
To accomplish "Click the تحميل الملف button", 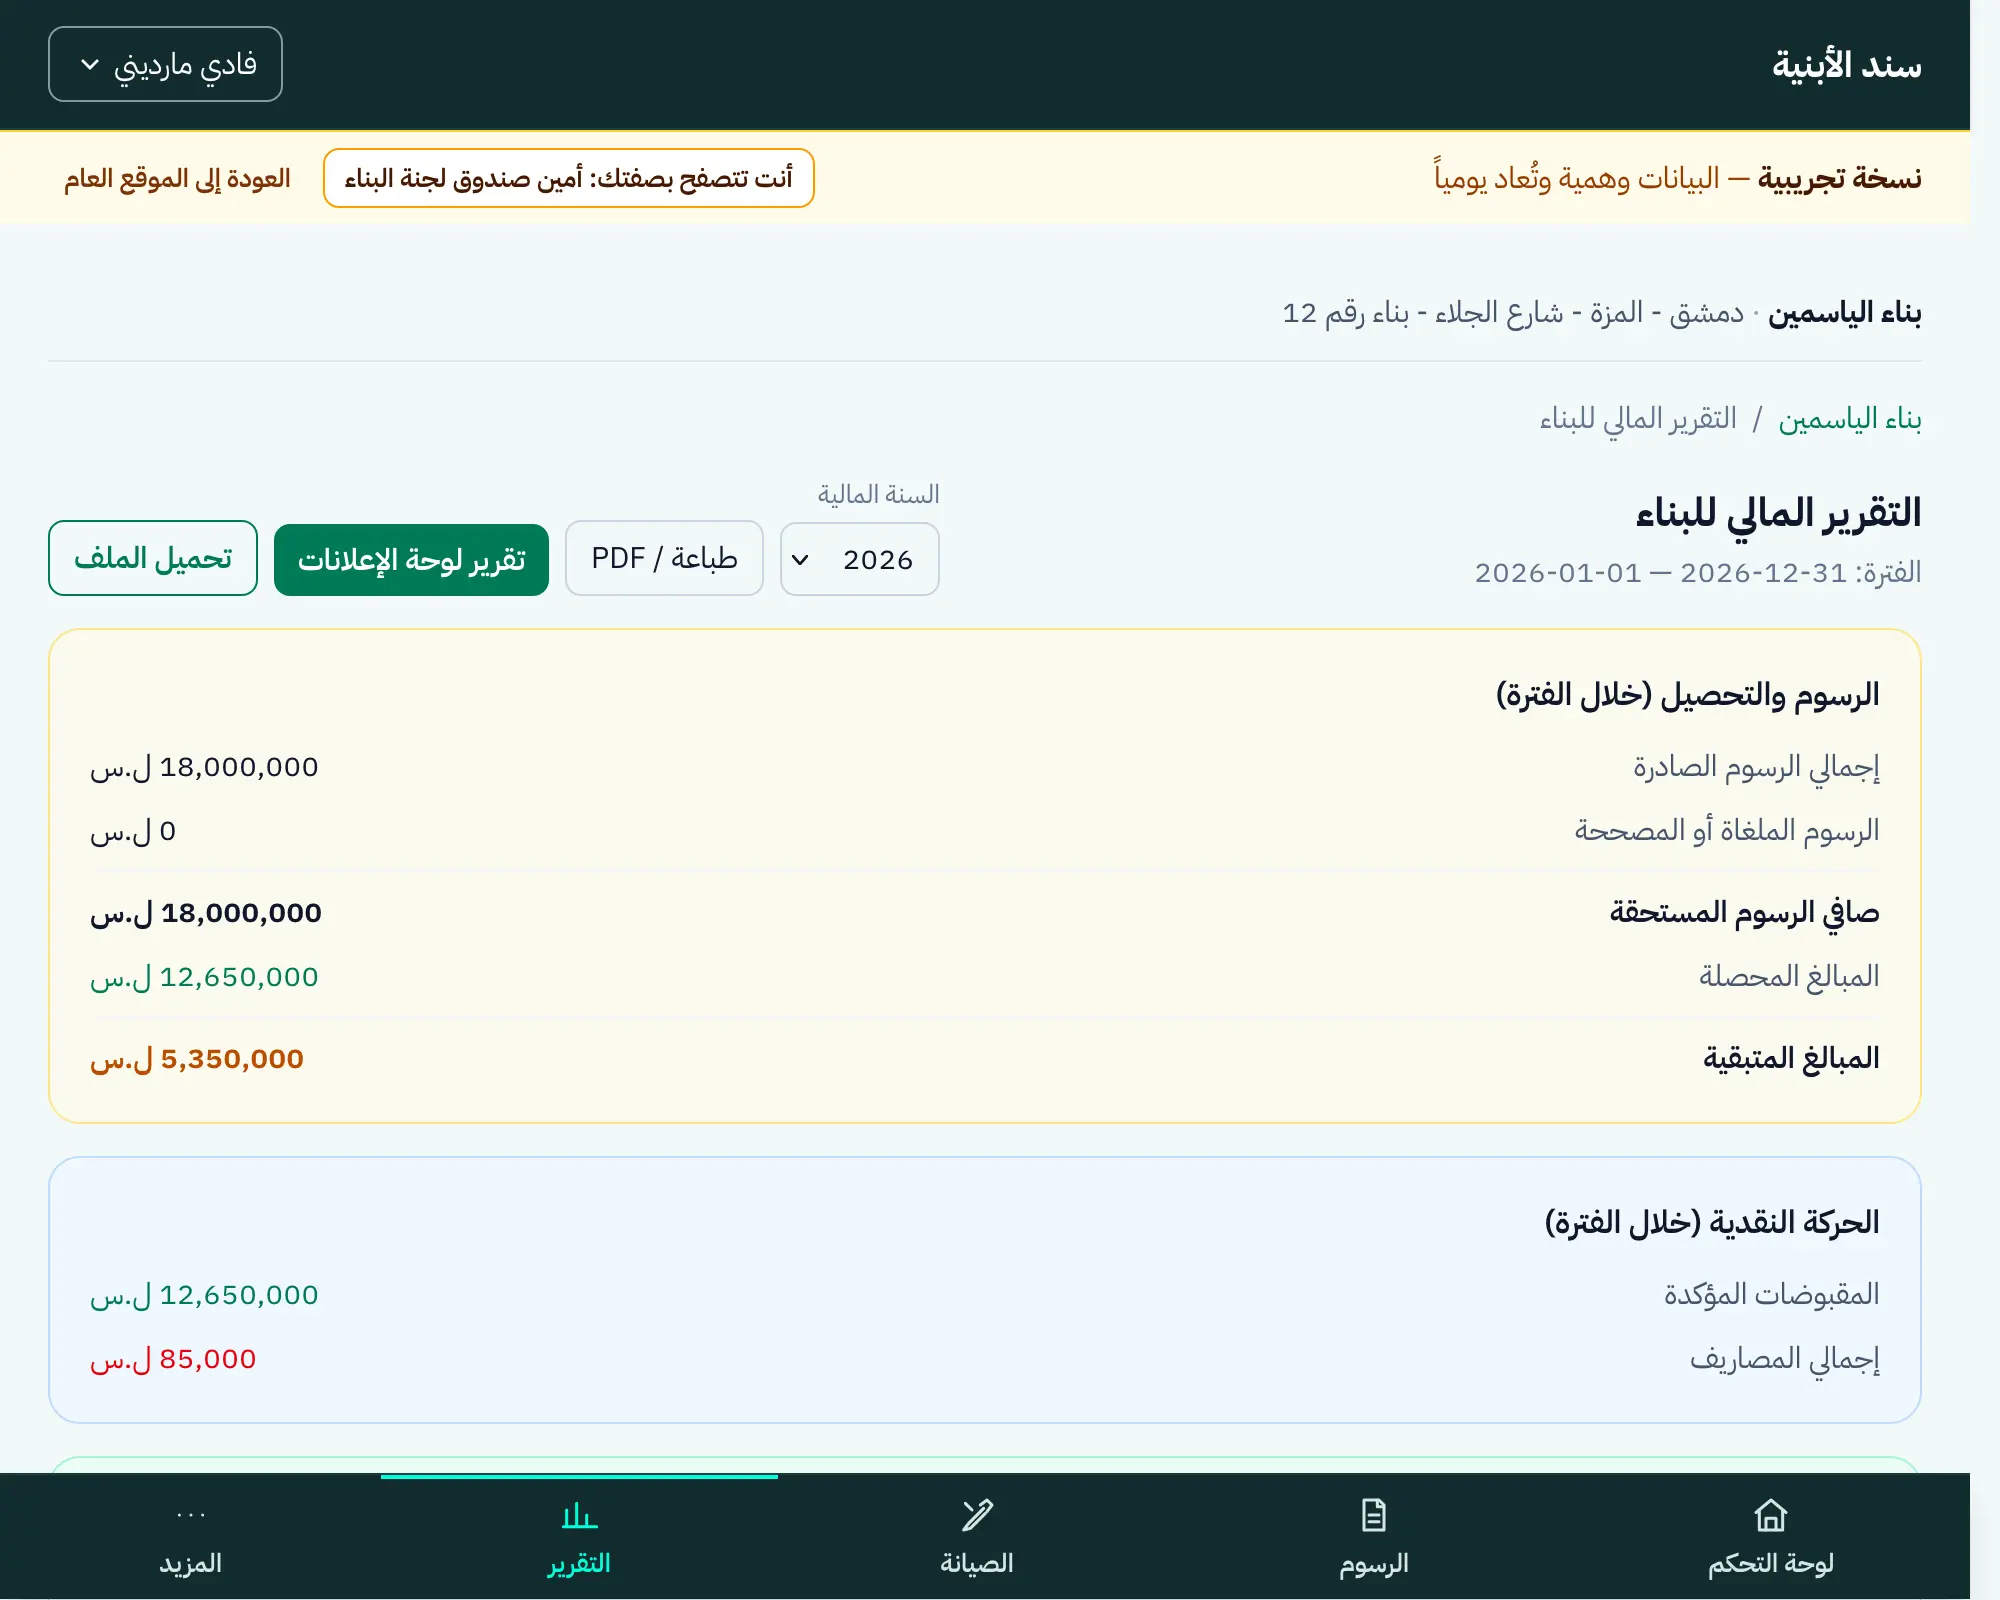I will point(153,558).
